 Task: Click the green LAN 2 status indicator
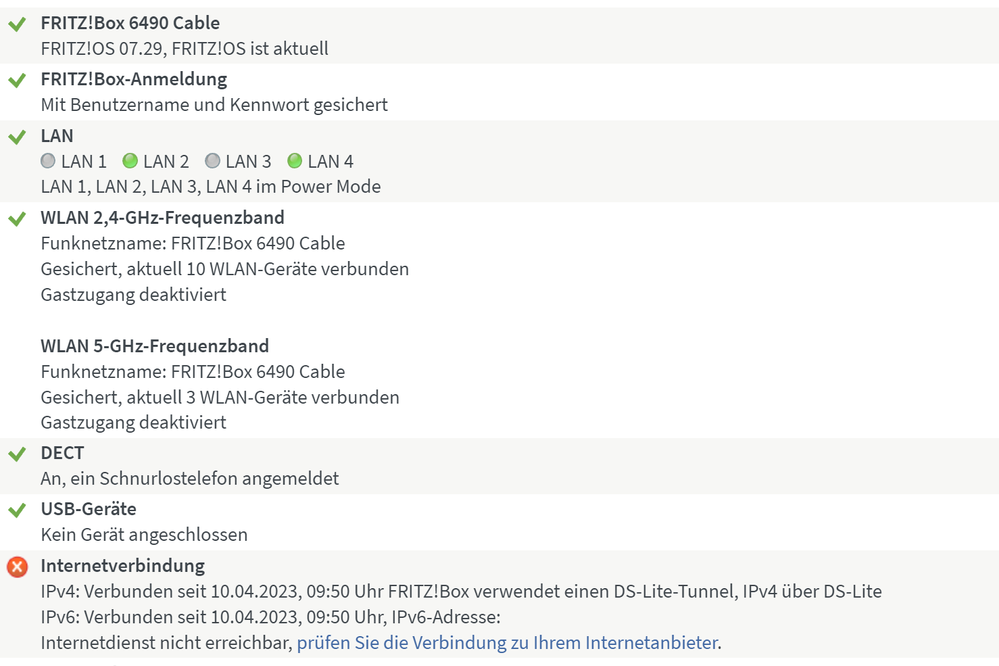click(130, 161)
